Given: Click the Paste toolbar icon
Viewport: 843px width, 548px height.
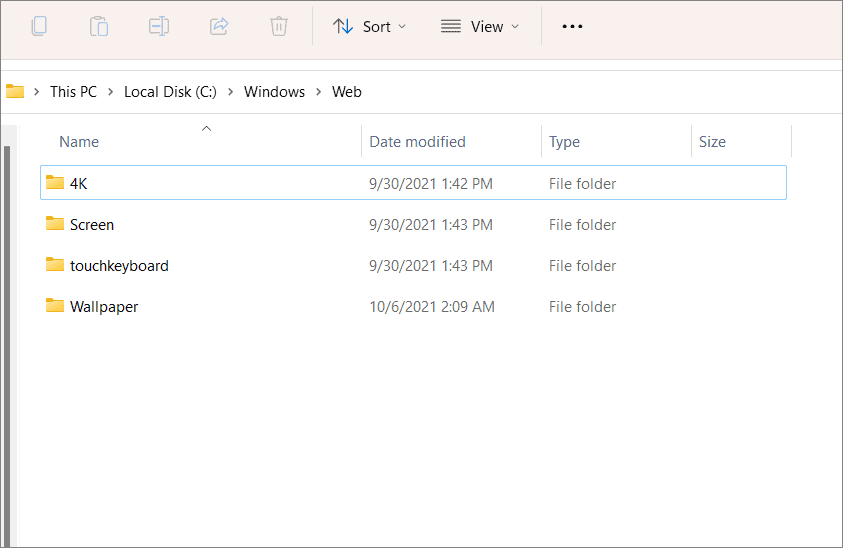Looking at the screenshot, I should tap(99, 26).
